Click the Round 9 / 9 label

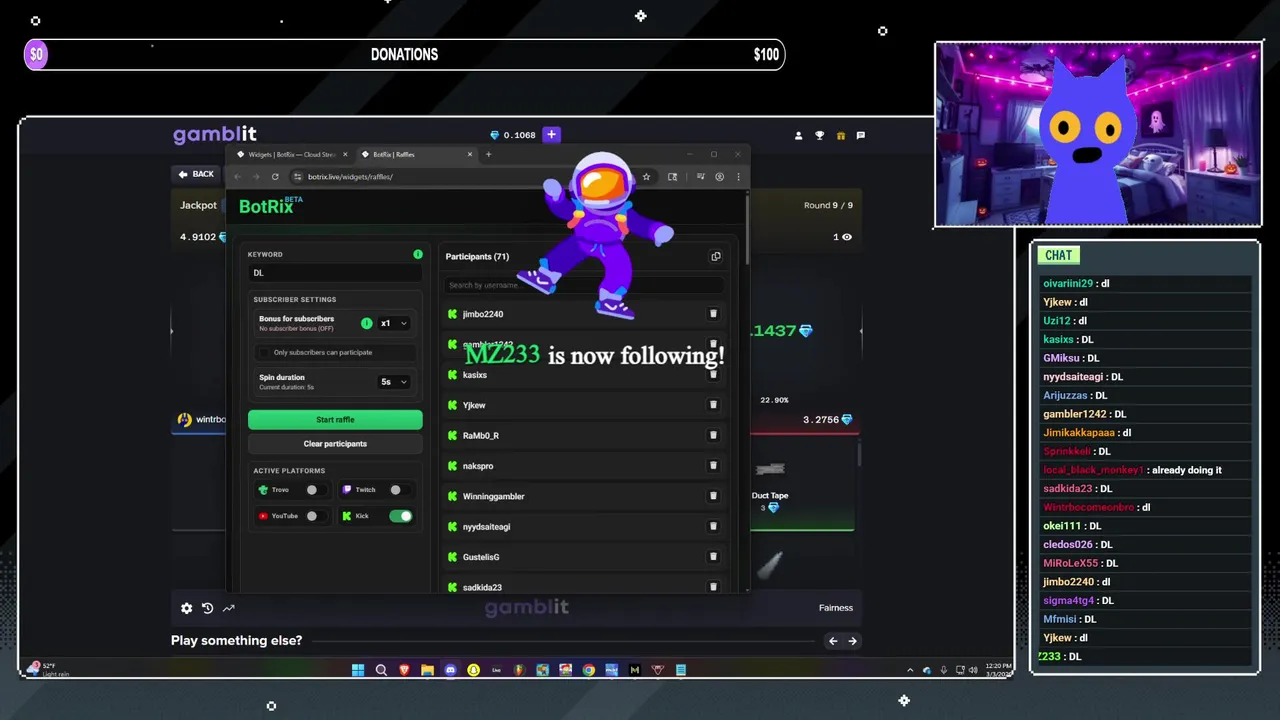pos(829,205)
